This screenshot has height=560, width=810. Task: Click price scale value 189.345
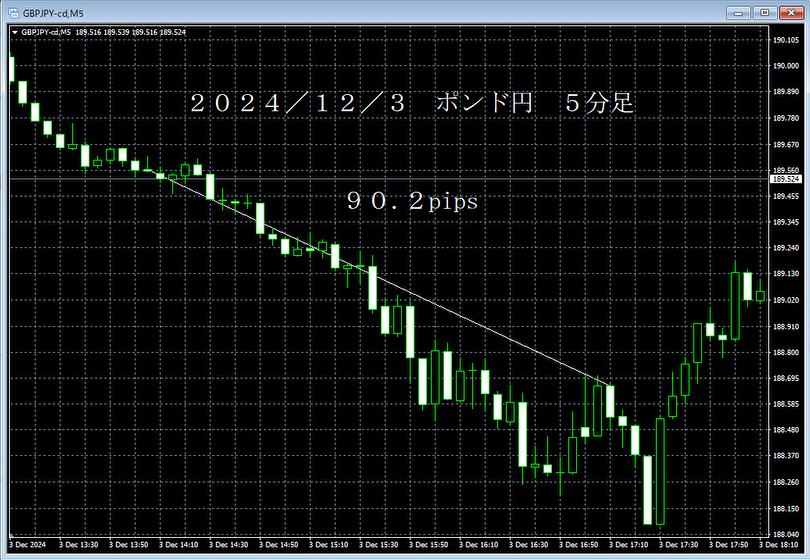click(x=786, y=222)
